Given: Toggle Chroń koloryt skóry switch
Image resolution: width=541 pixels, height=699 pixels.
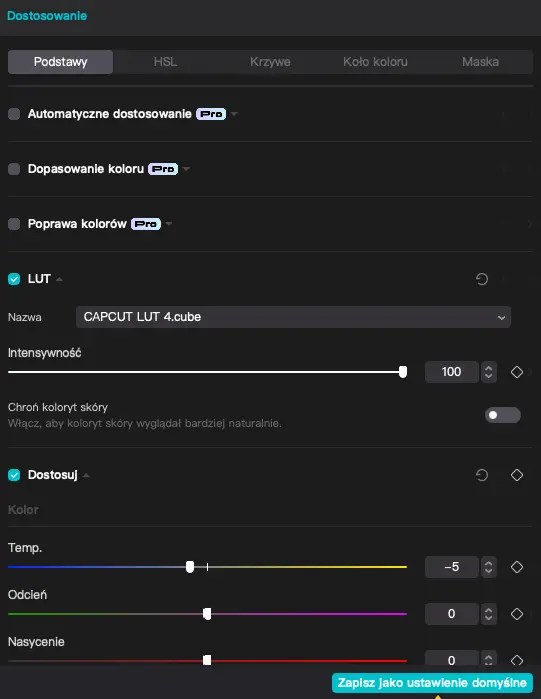Looking at the screenshot, I should [503, 415].
